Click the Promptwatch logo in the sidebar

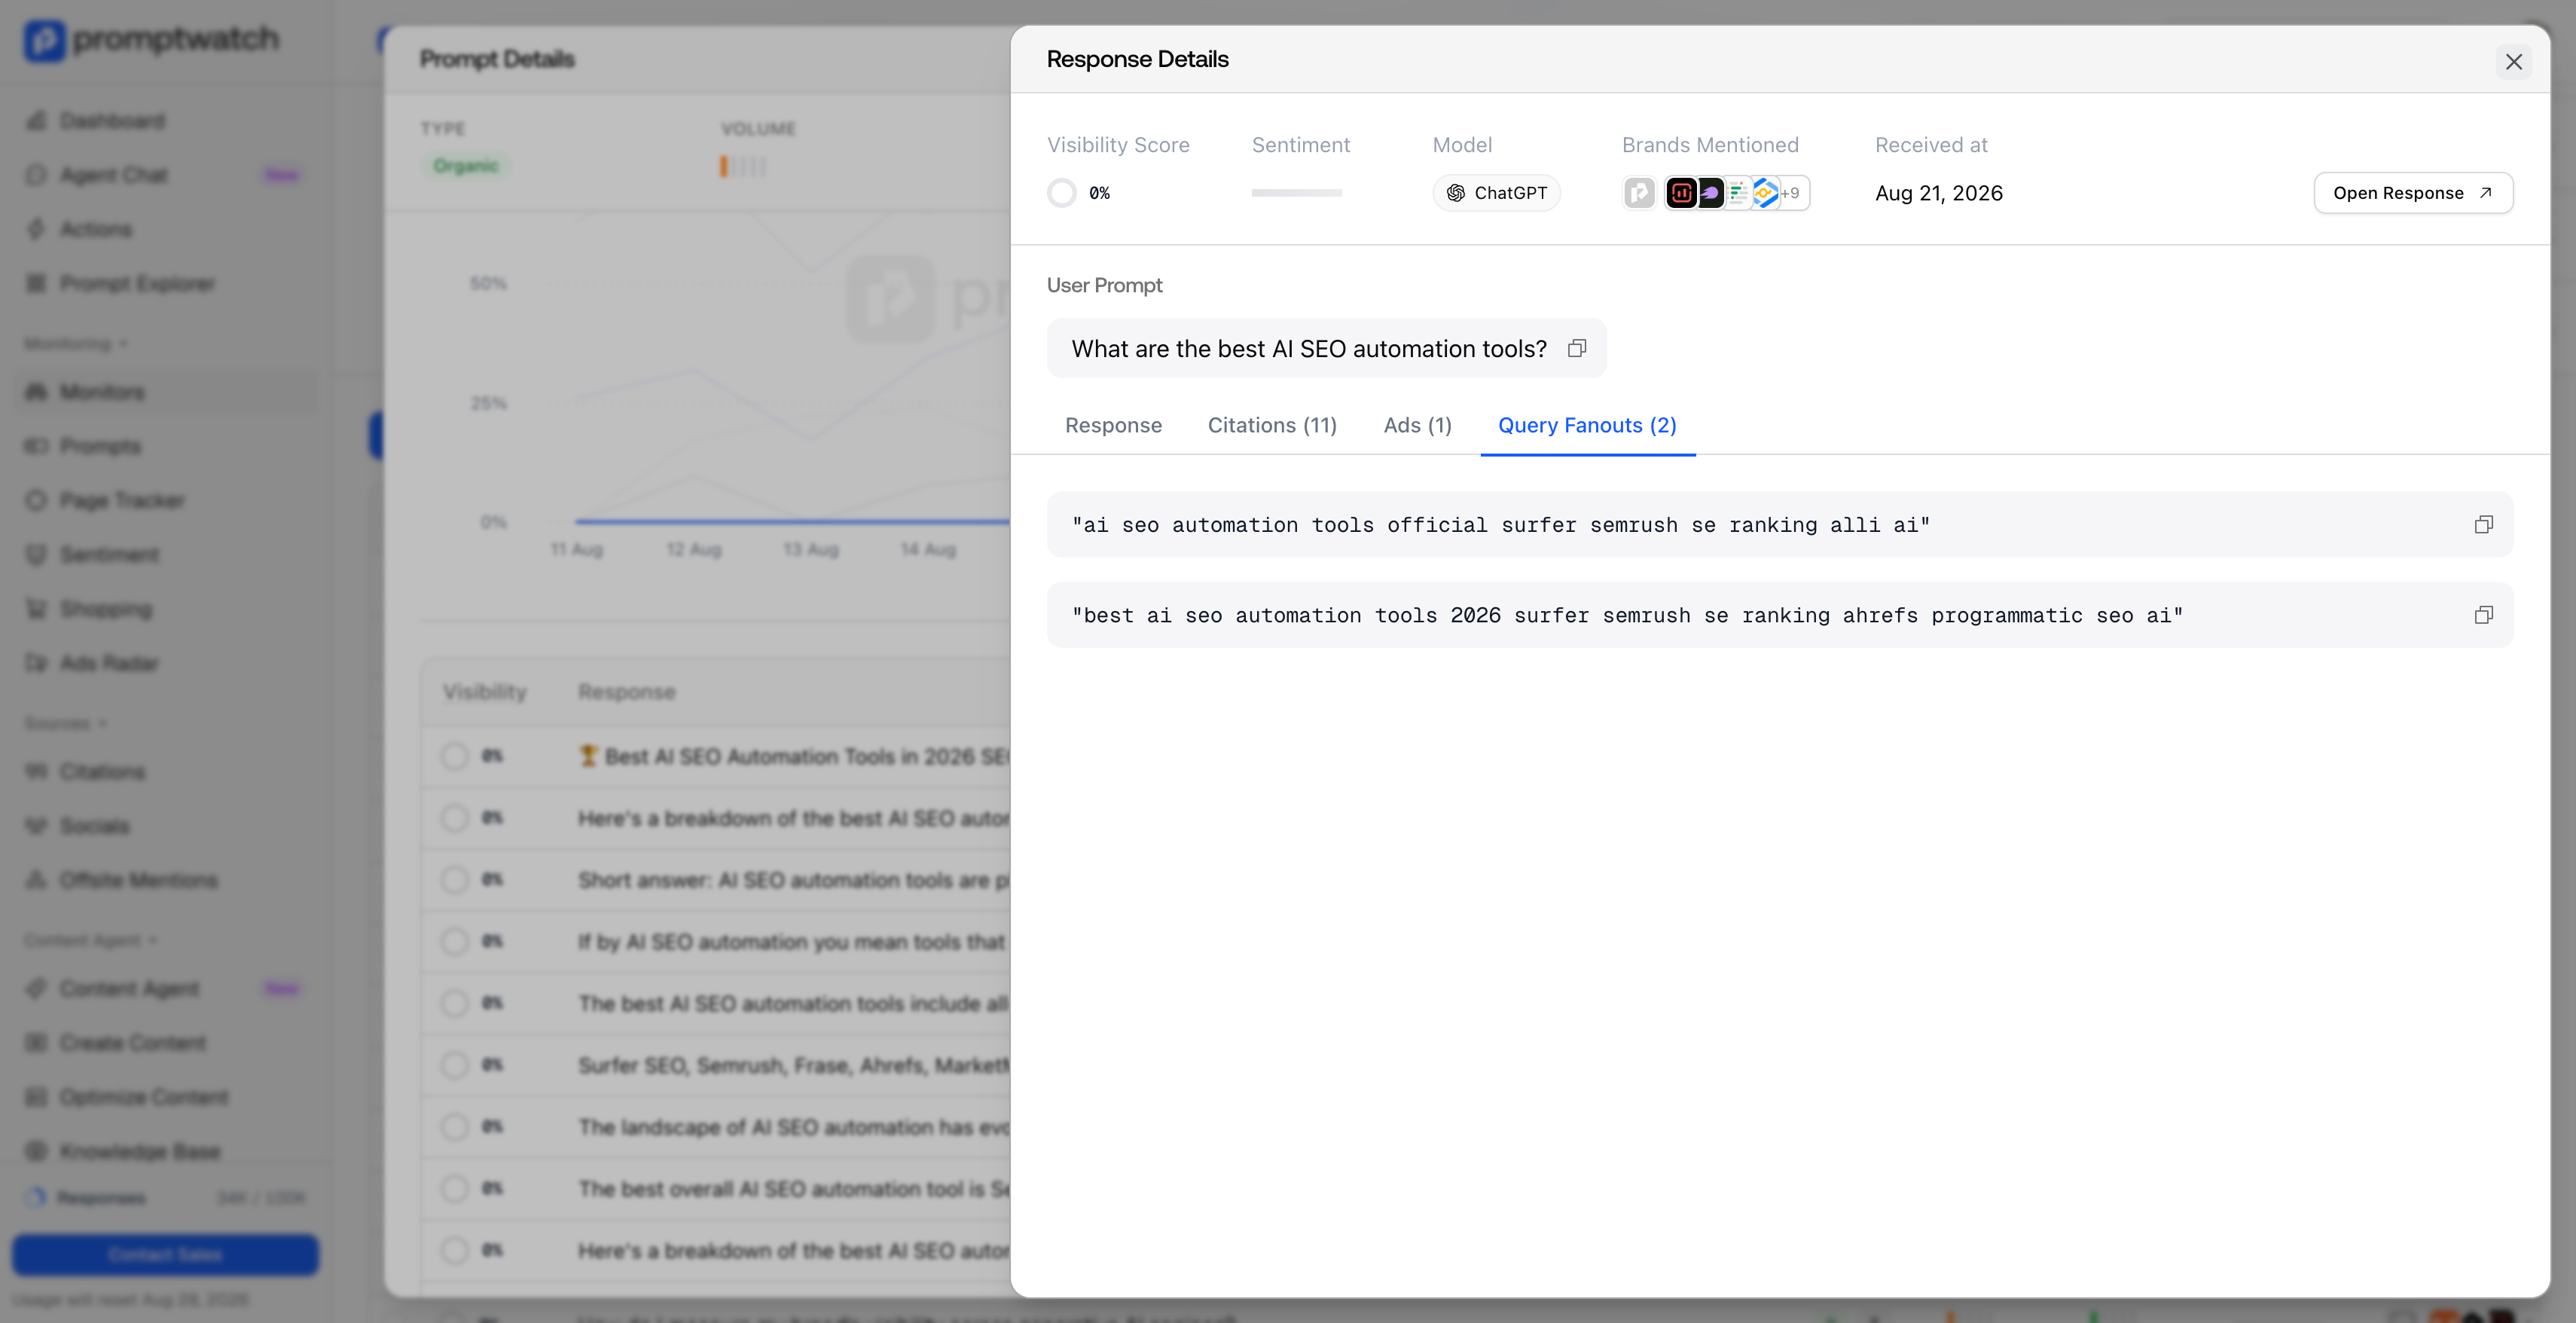(x=152, y=40)
